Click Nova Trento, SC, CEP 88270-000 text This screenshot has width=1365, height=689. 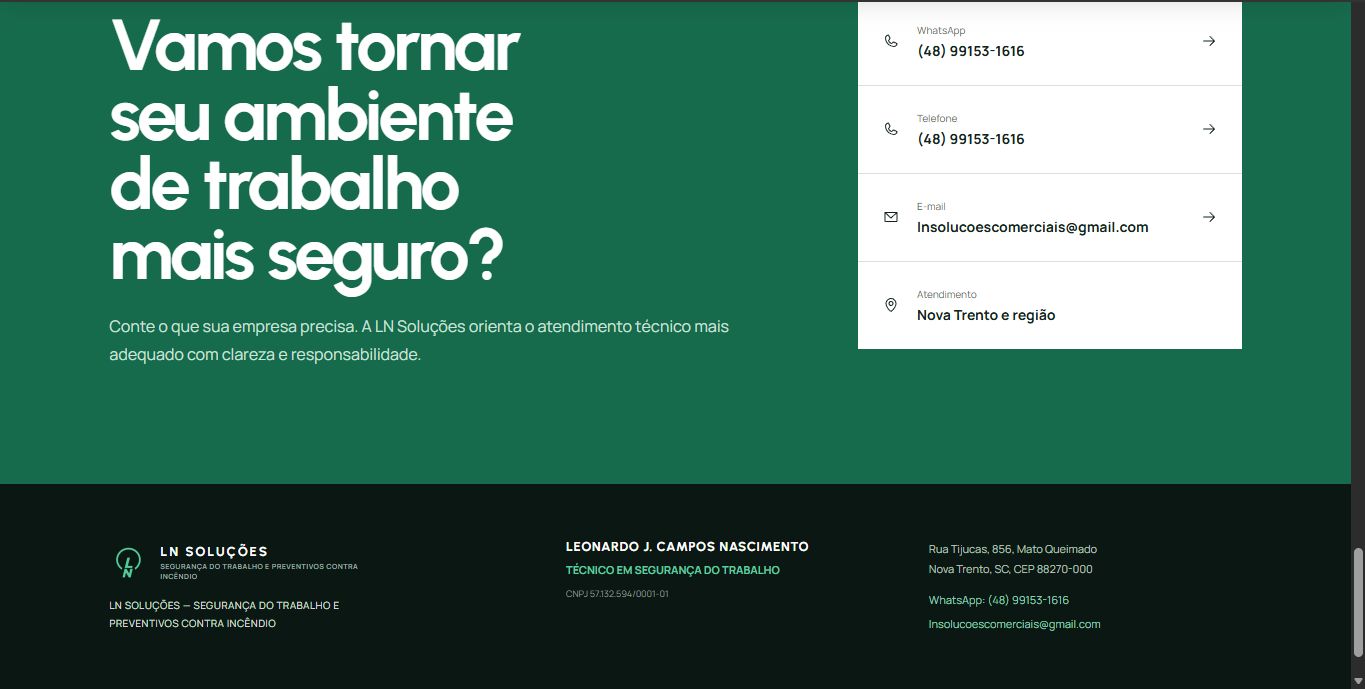click(1010, 569)
